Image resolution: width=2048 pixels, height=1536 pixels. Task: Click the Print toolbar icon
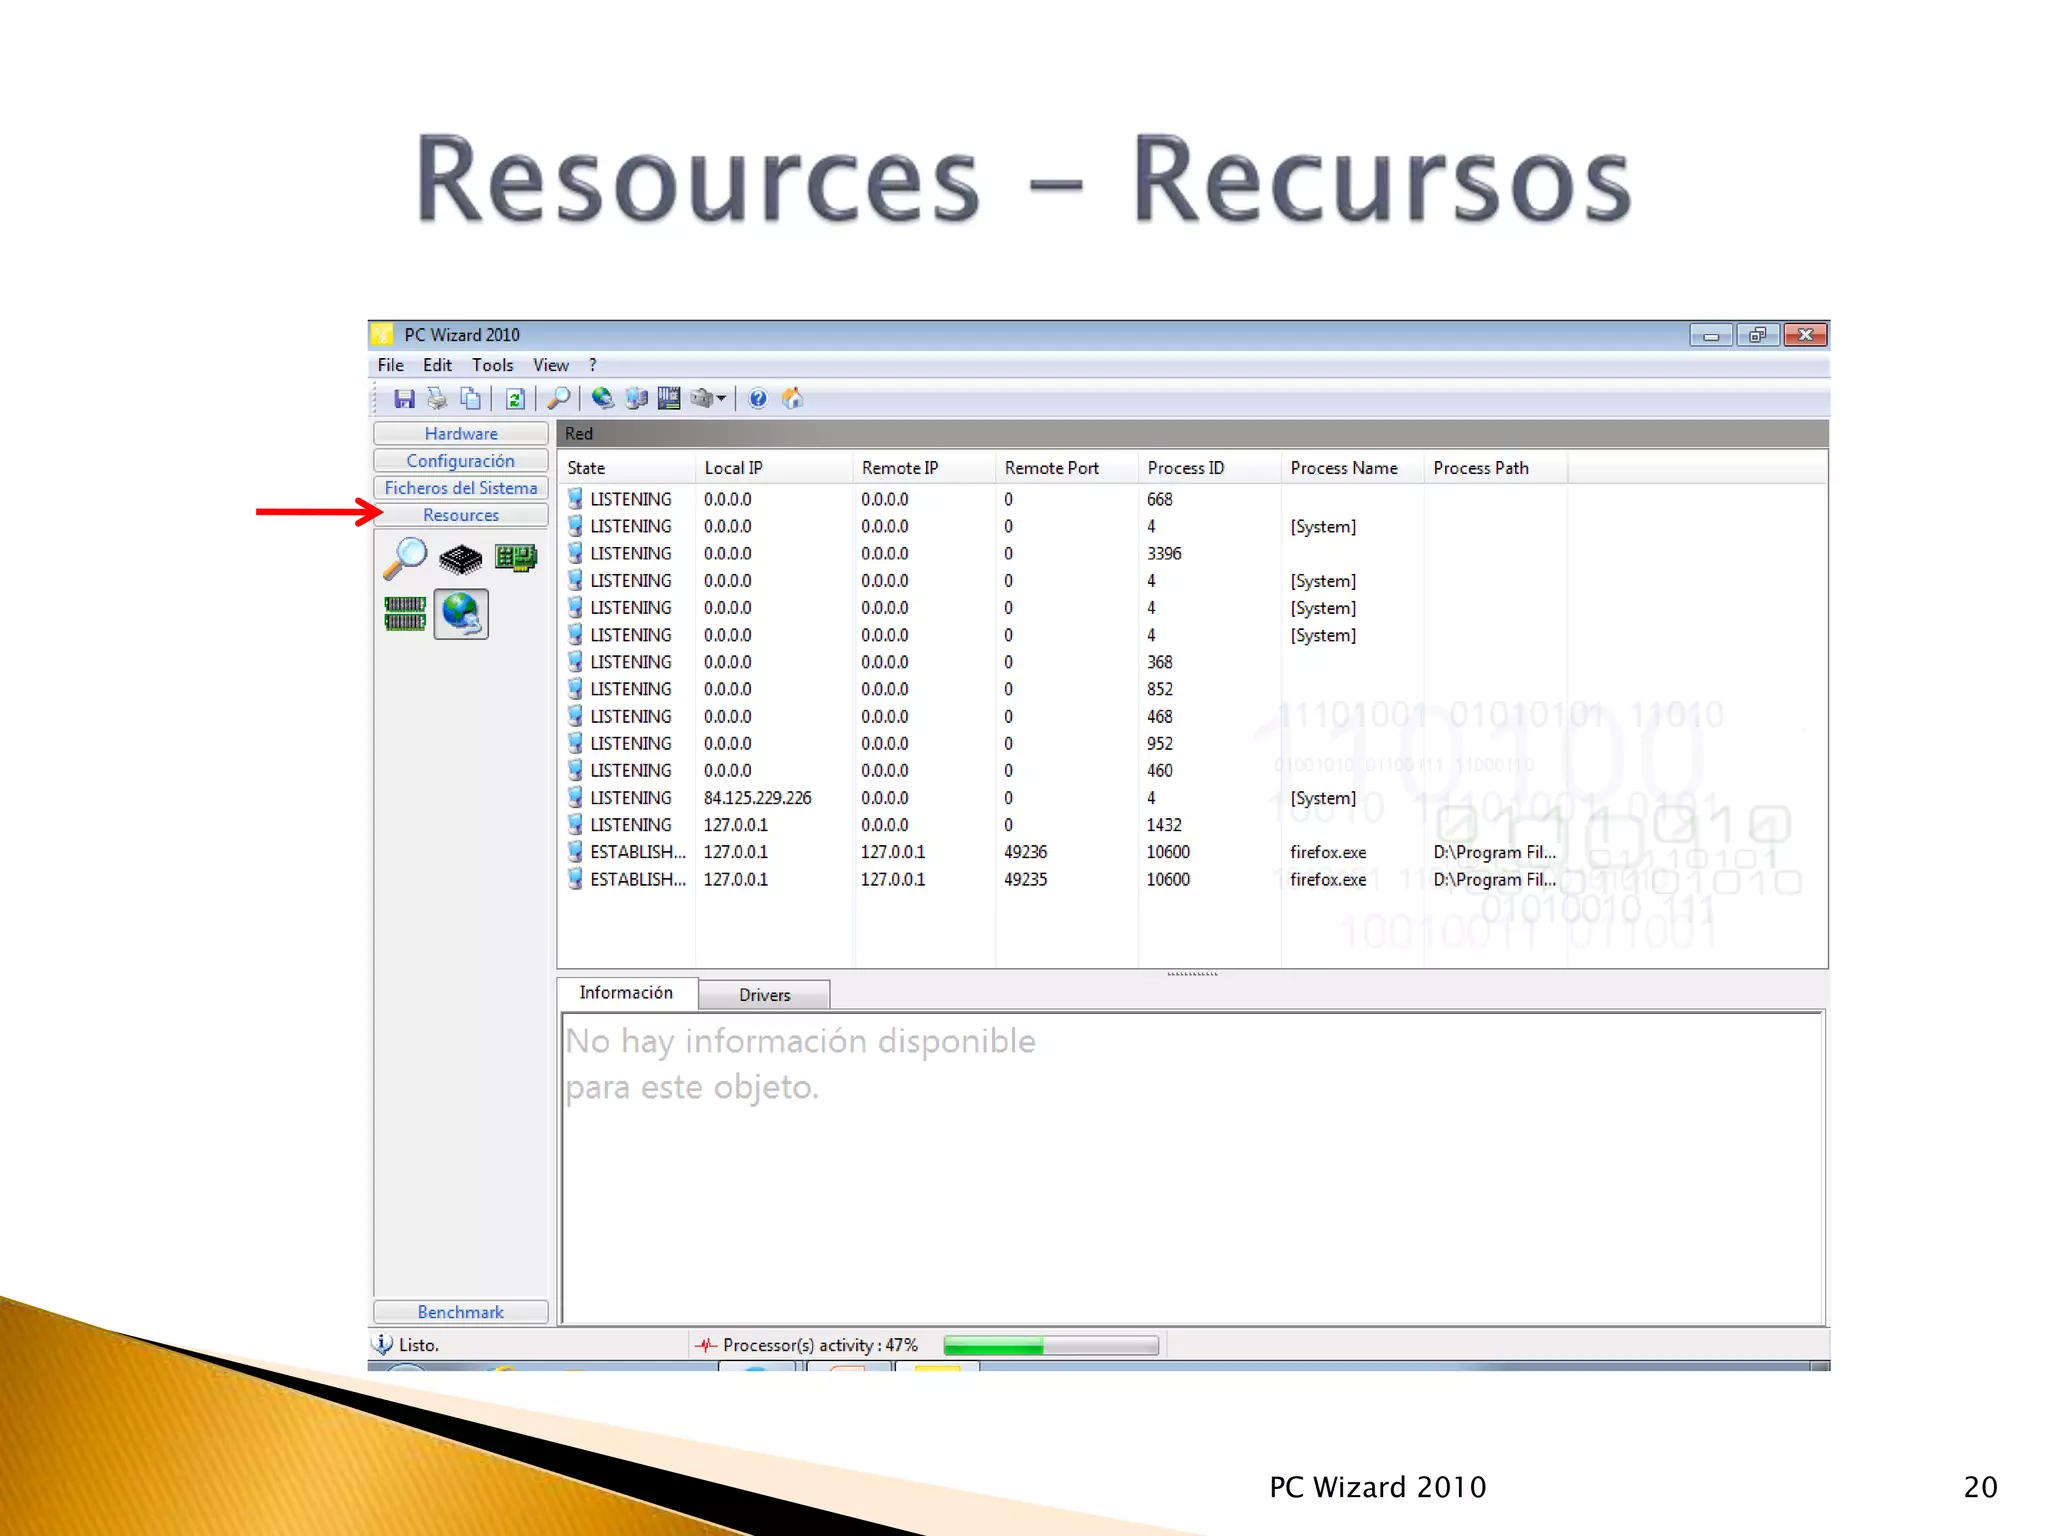coord(437,399)
